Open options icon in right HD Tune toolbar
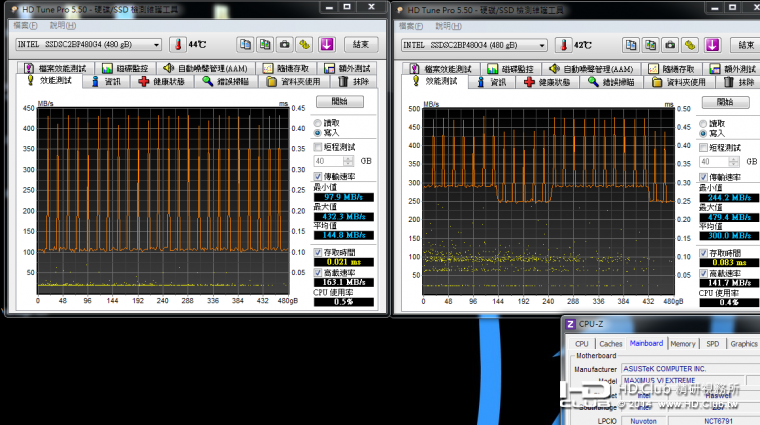 point(690,45)
